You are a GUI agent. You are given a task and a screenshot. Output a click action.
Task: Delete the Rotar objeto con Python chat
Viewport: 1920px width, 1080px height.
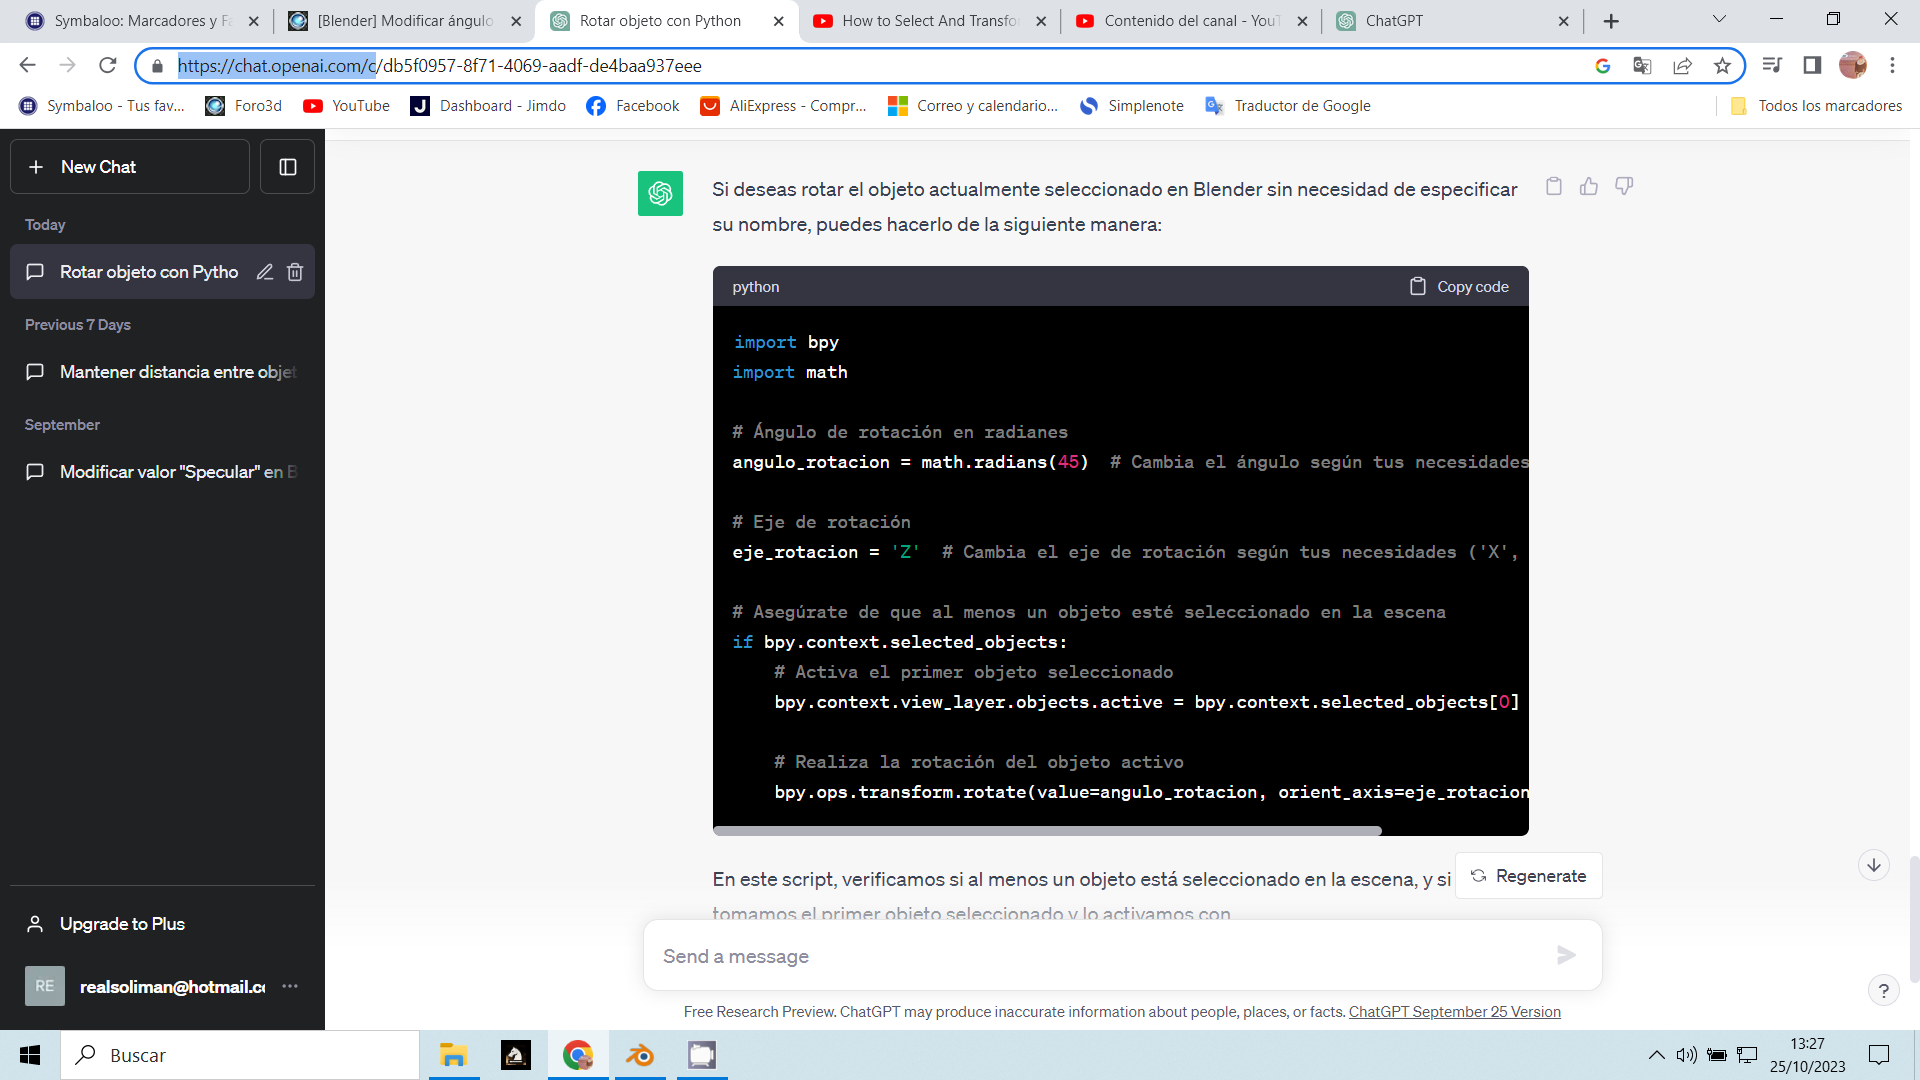295,272
